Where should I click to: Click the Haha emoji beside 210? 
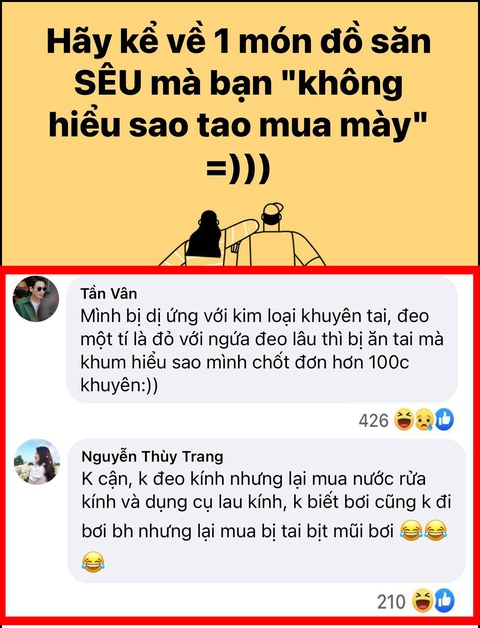tap(422, 601)
